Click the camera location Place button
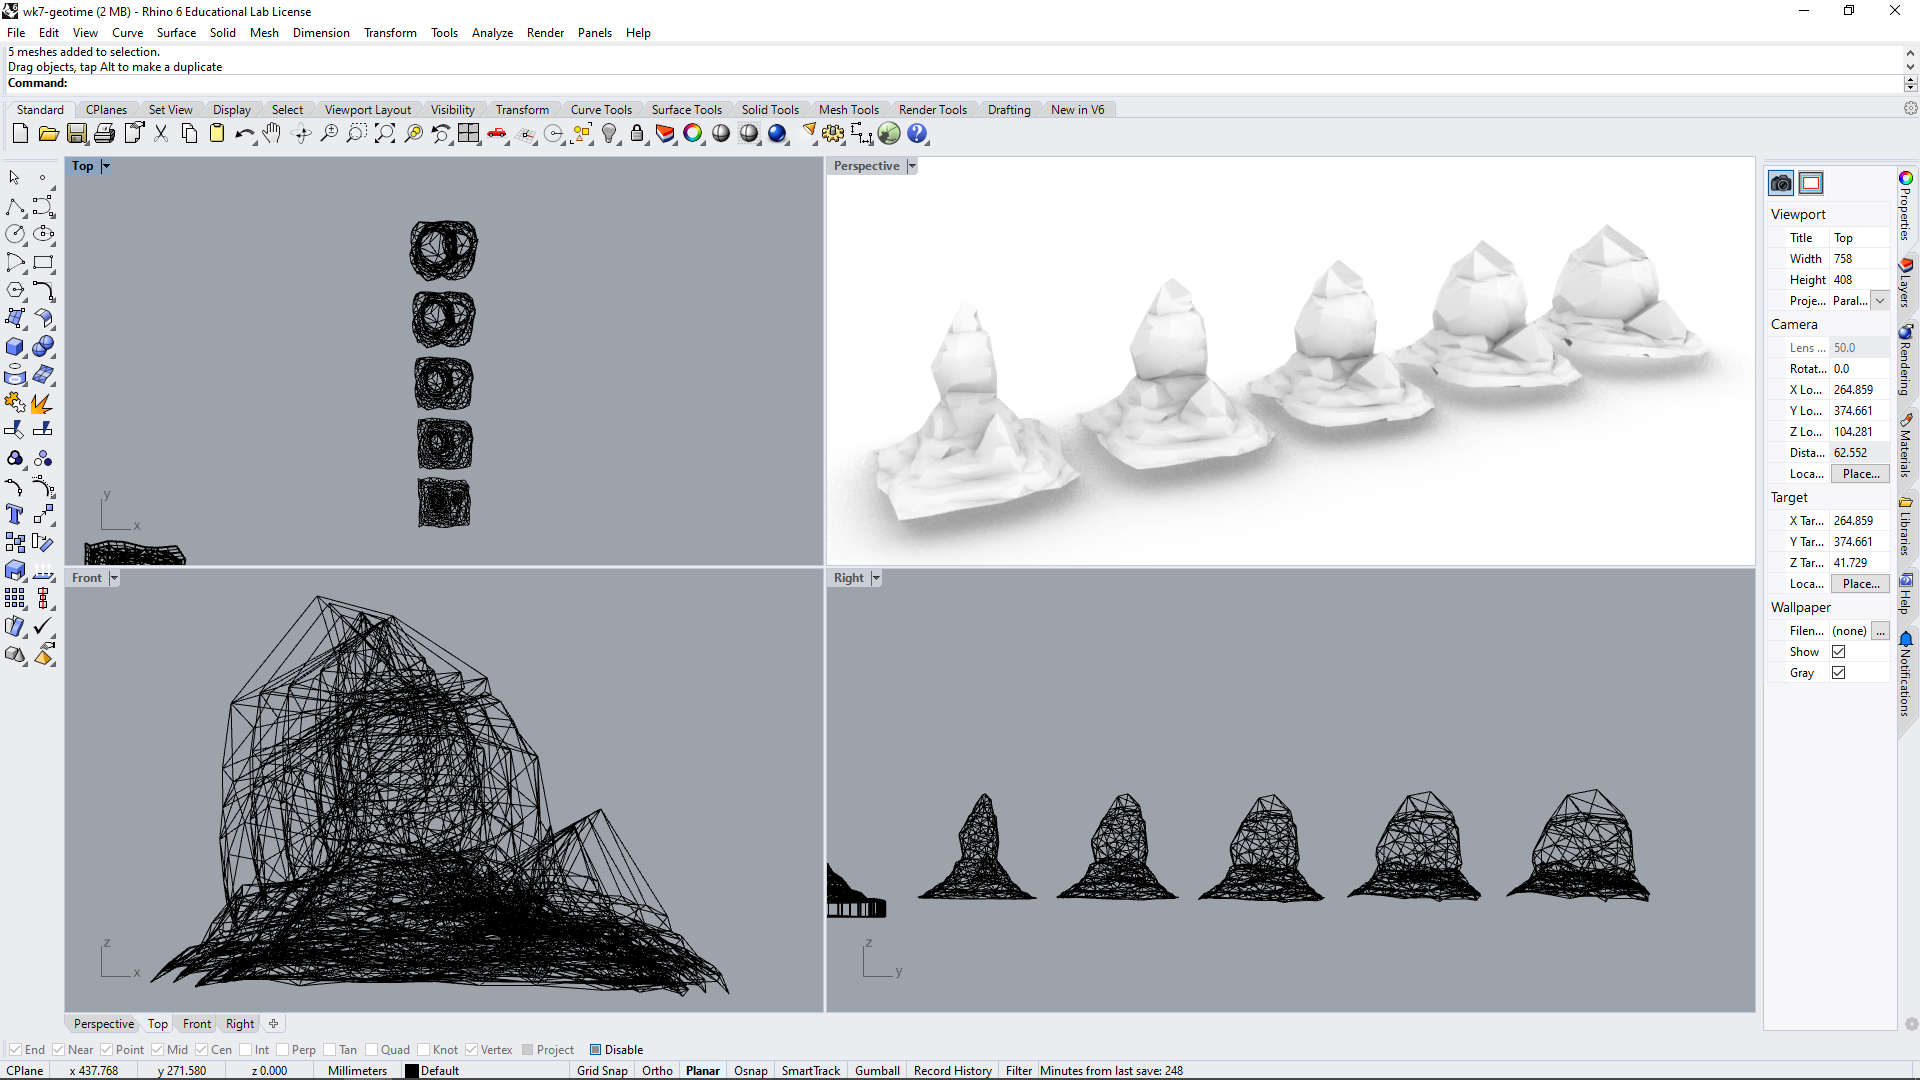Viewport: 1920px width, 1080px height. 1860,473
